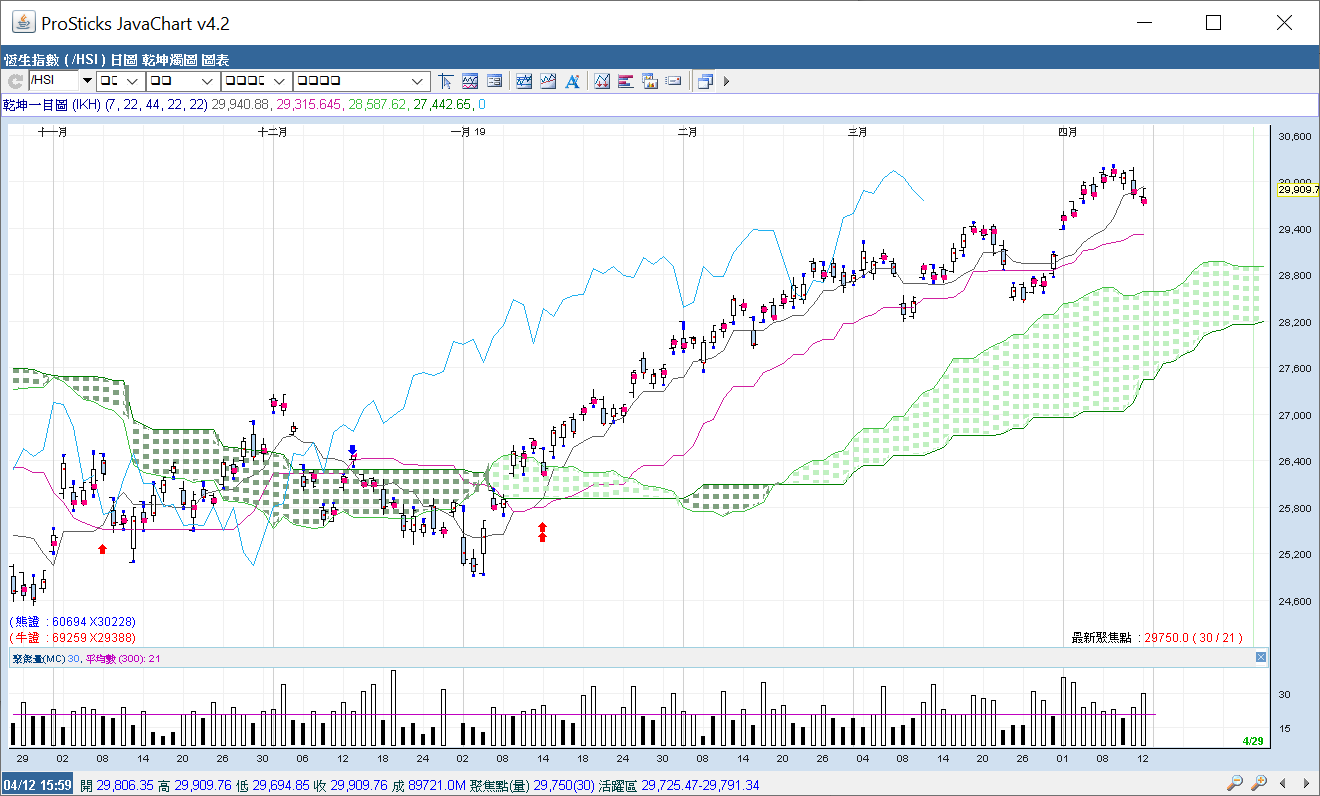The width and height of the screenshot is (1320, 796).
Task: Select the text annotation 'A' tool
Action: (572, 81)
